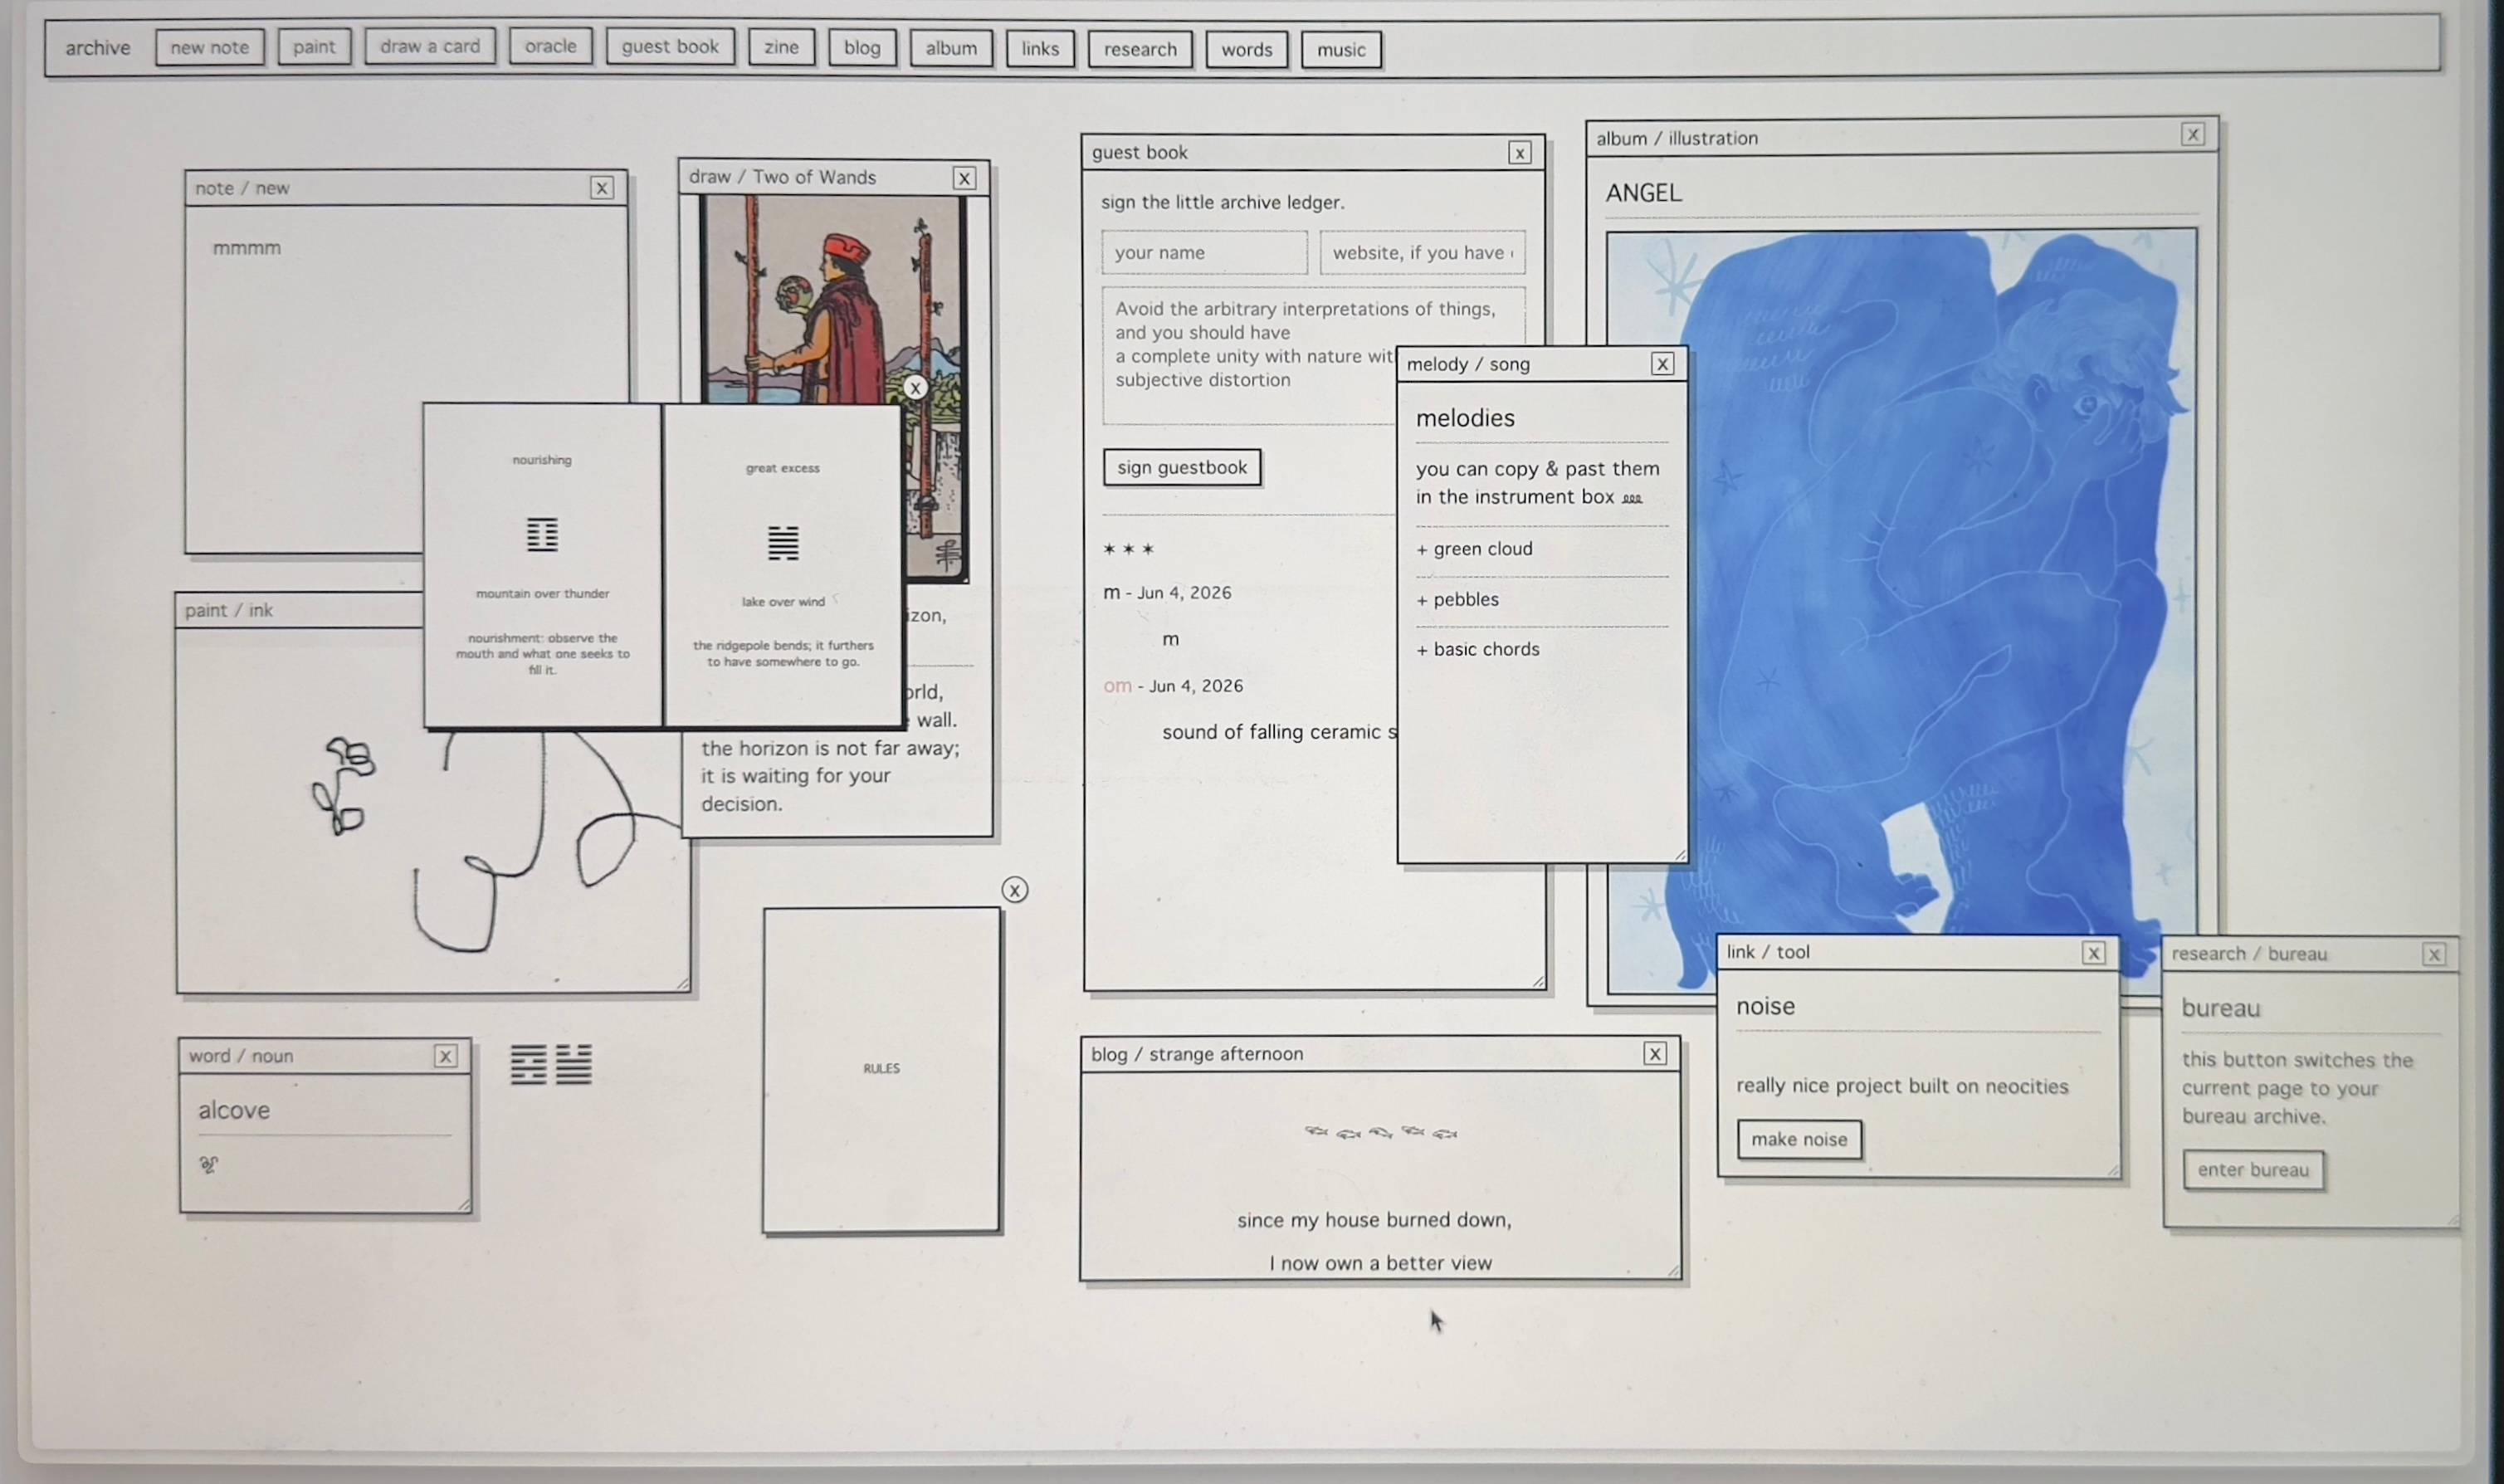Close the melody / song window

(x=1662, y=364)
